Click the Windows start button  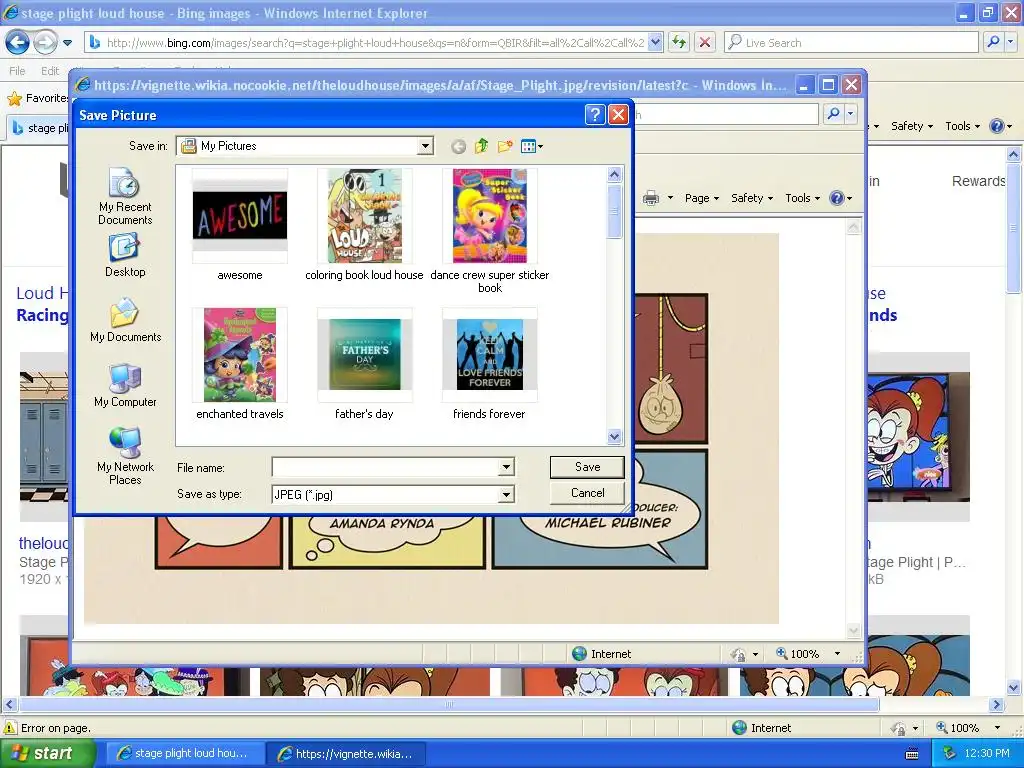(x=48, y=753)
